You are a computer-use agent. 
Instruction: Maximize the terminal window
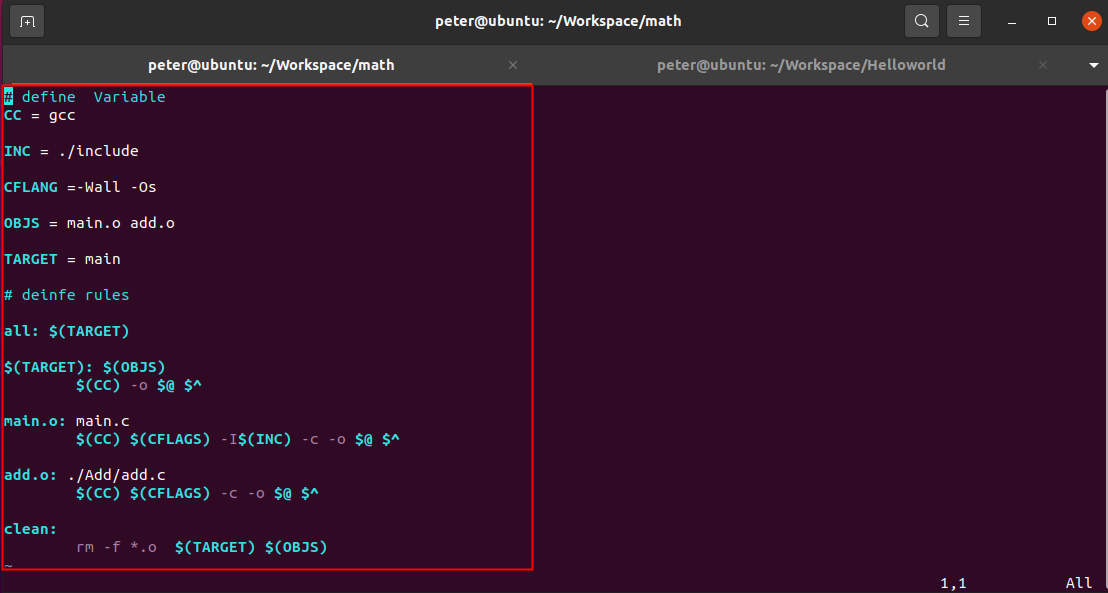tap(1051, 21)
